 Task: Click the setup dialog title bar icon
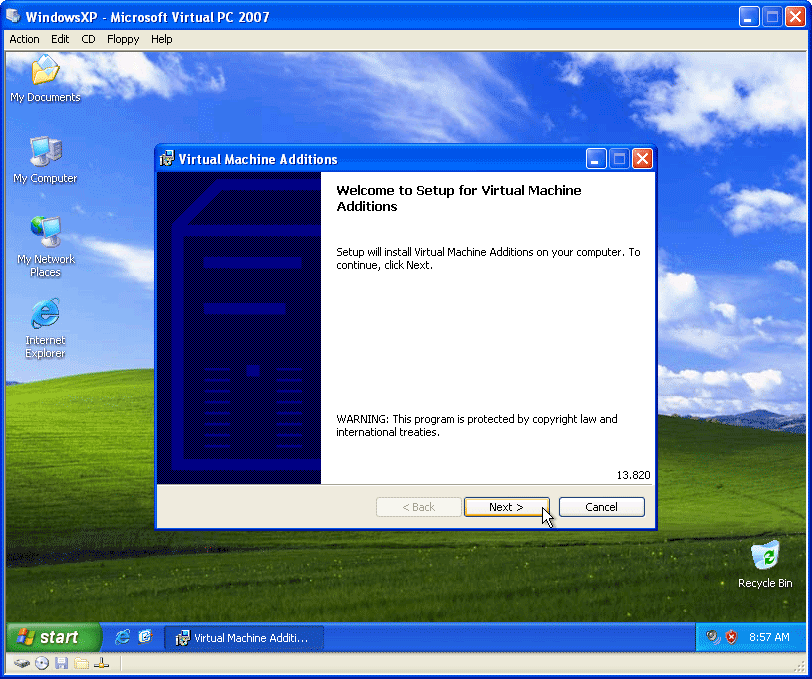pos(167,158)
